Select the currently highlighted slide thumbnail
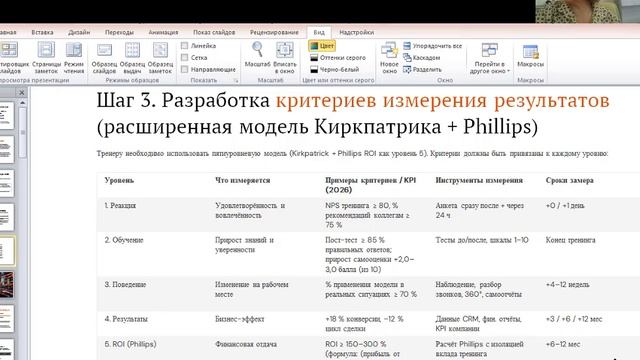Image resolution: width=640 pixels, height=360 pixels. (7, 251)
